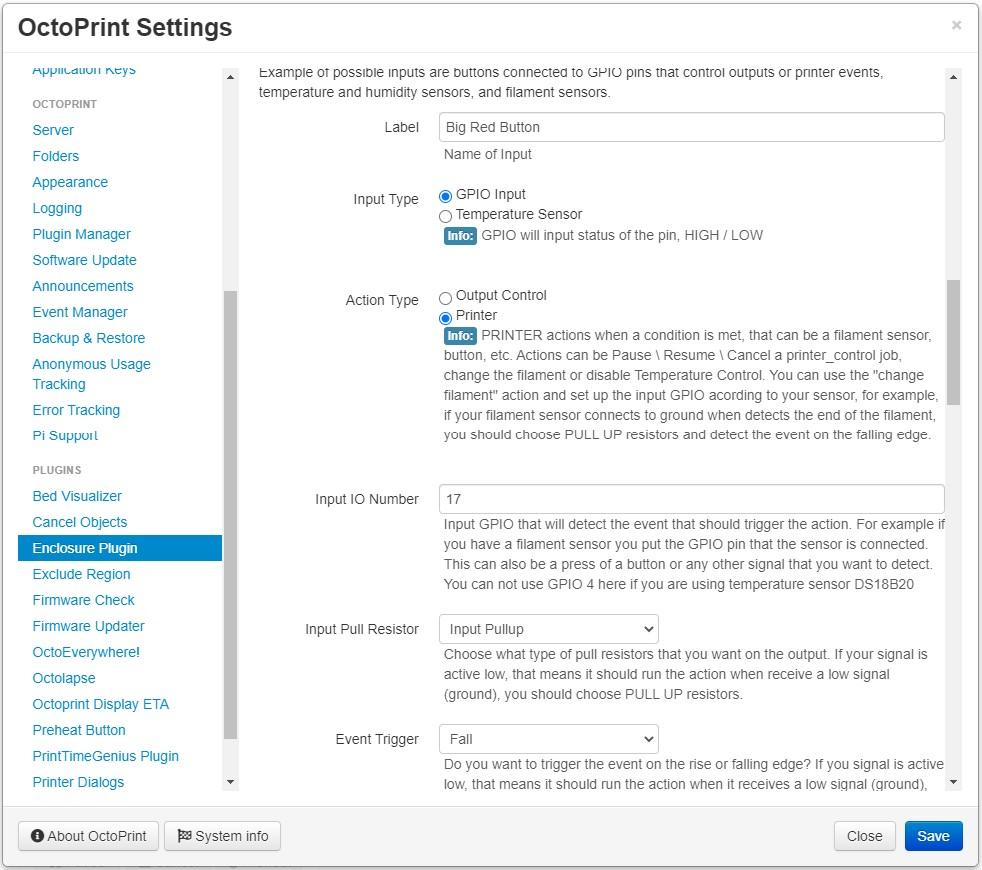
Task: Click the 'Event Trigger' label
Action: point(377,739)
